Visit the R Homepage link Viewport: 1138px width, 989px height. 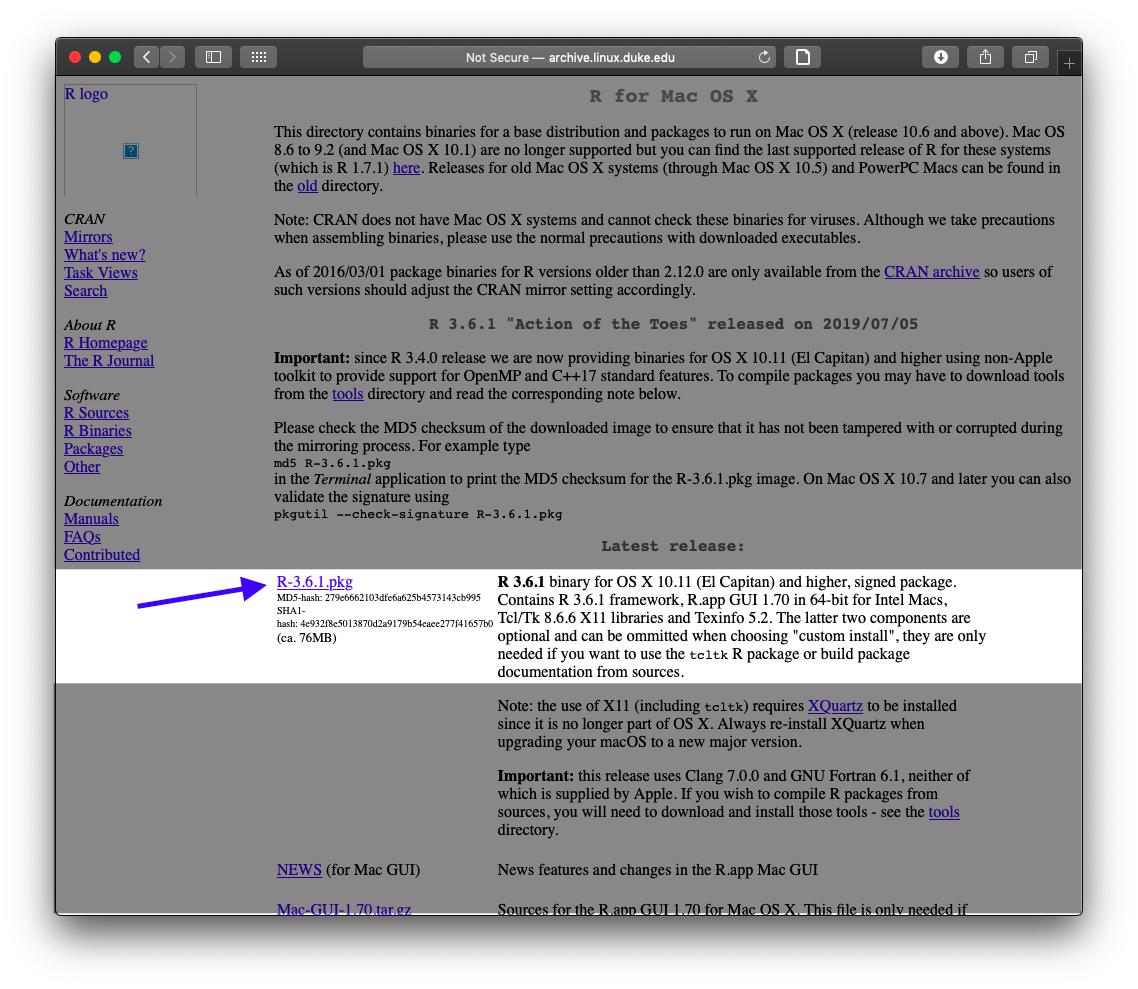pos(105,342)
